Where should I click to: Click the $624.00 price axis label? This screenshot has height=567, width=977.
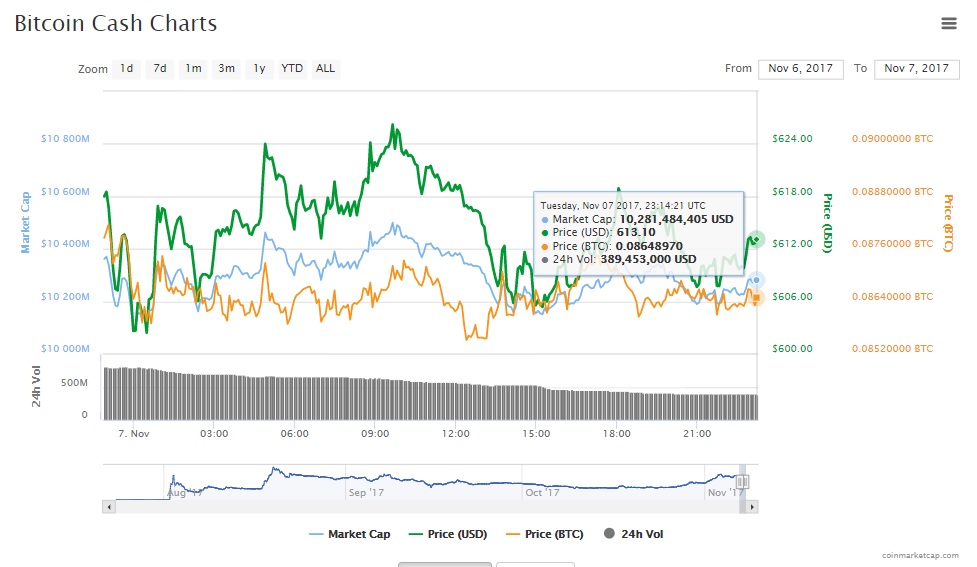pos(793,138)
